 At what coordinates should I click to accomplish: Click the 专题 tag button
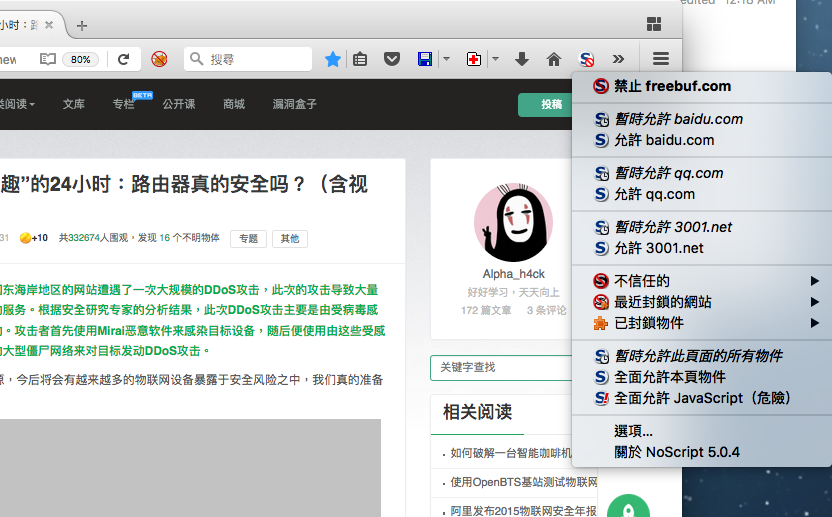[248, 239]
